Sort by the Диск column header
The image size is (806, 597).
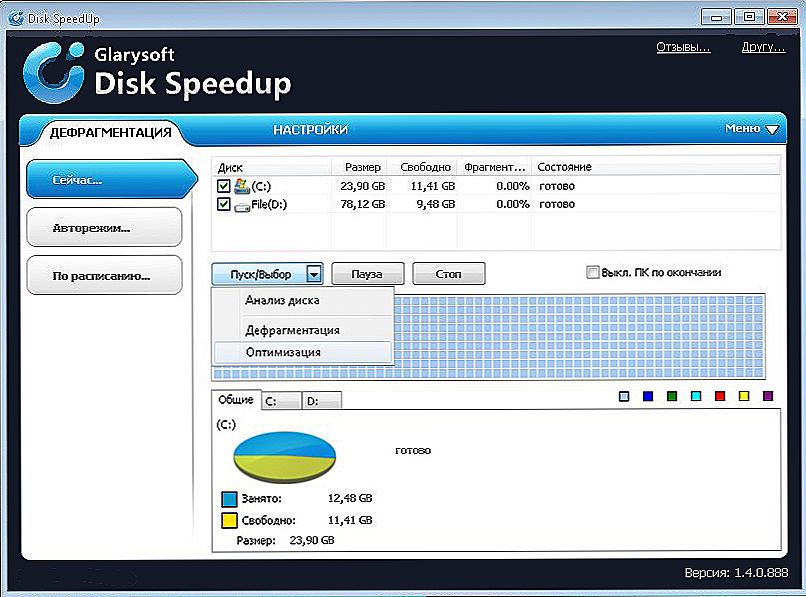click(271, 167)
